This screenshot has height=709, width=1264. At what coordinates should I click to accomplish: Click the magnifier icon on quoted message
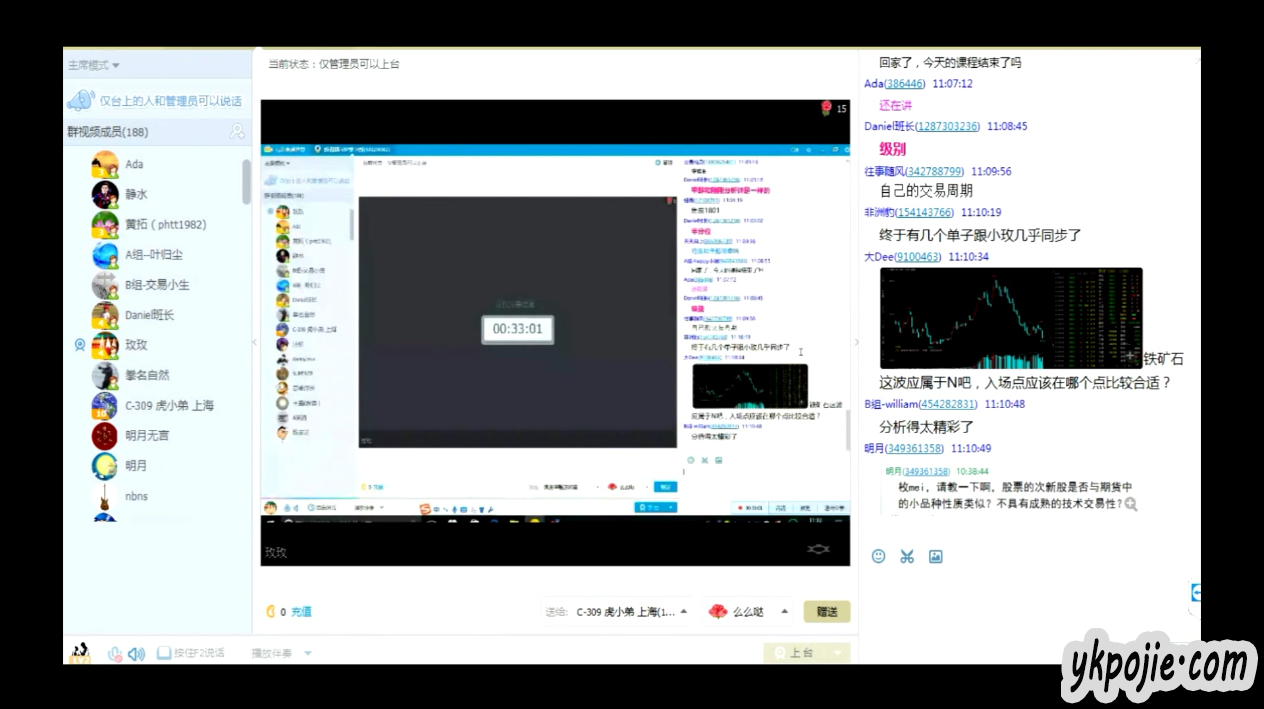(x=1131, y=505)
